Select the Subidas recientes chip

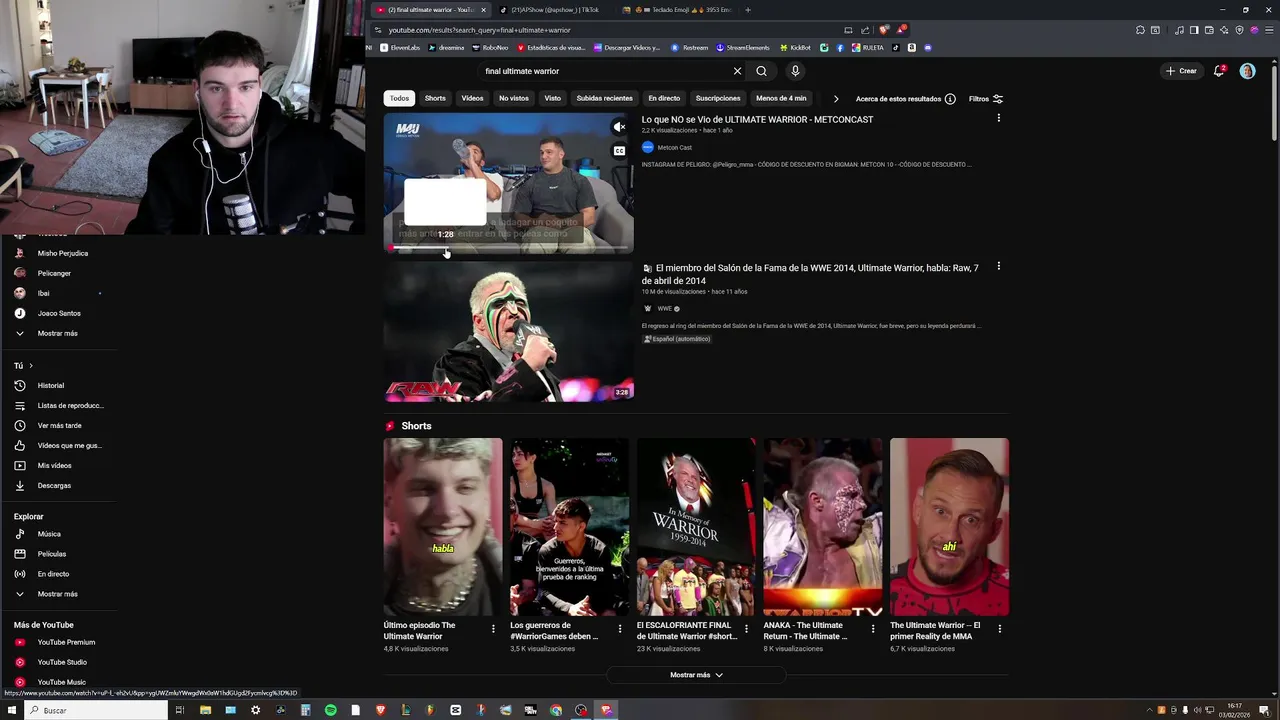(604, 98)
